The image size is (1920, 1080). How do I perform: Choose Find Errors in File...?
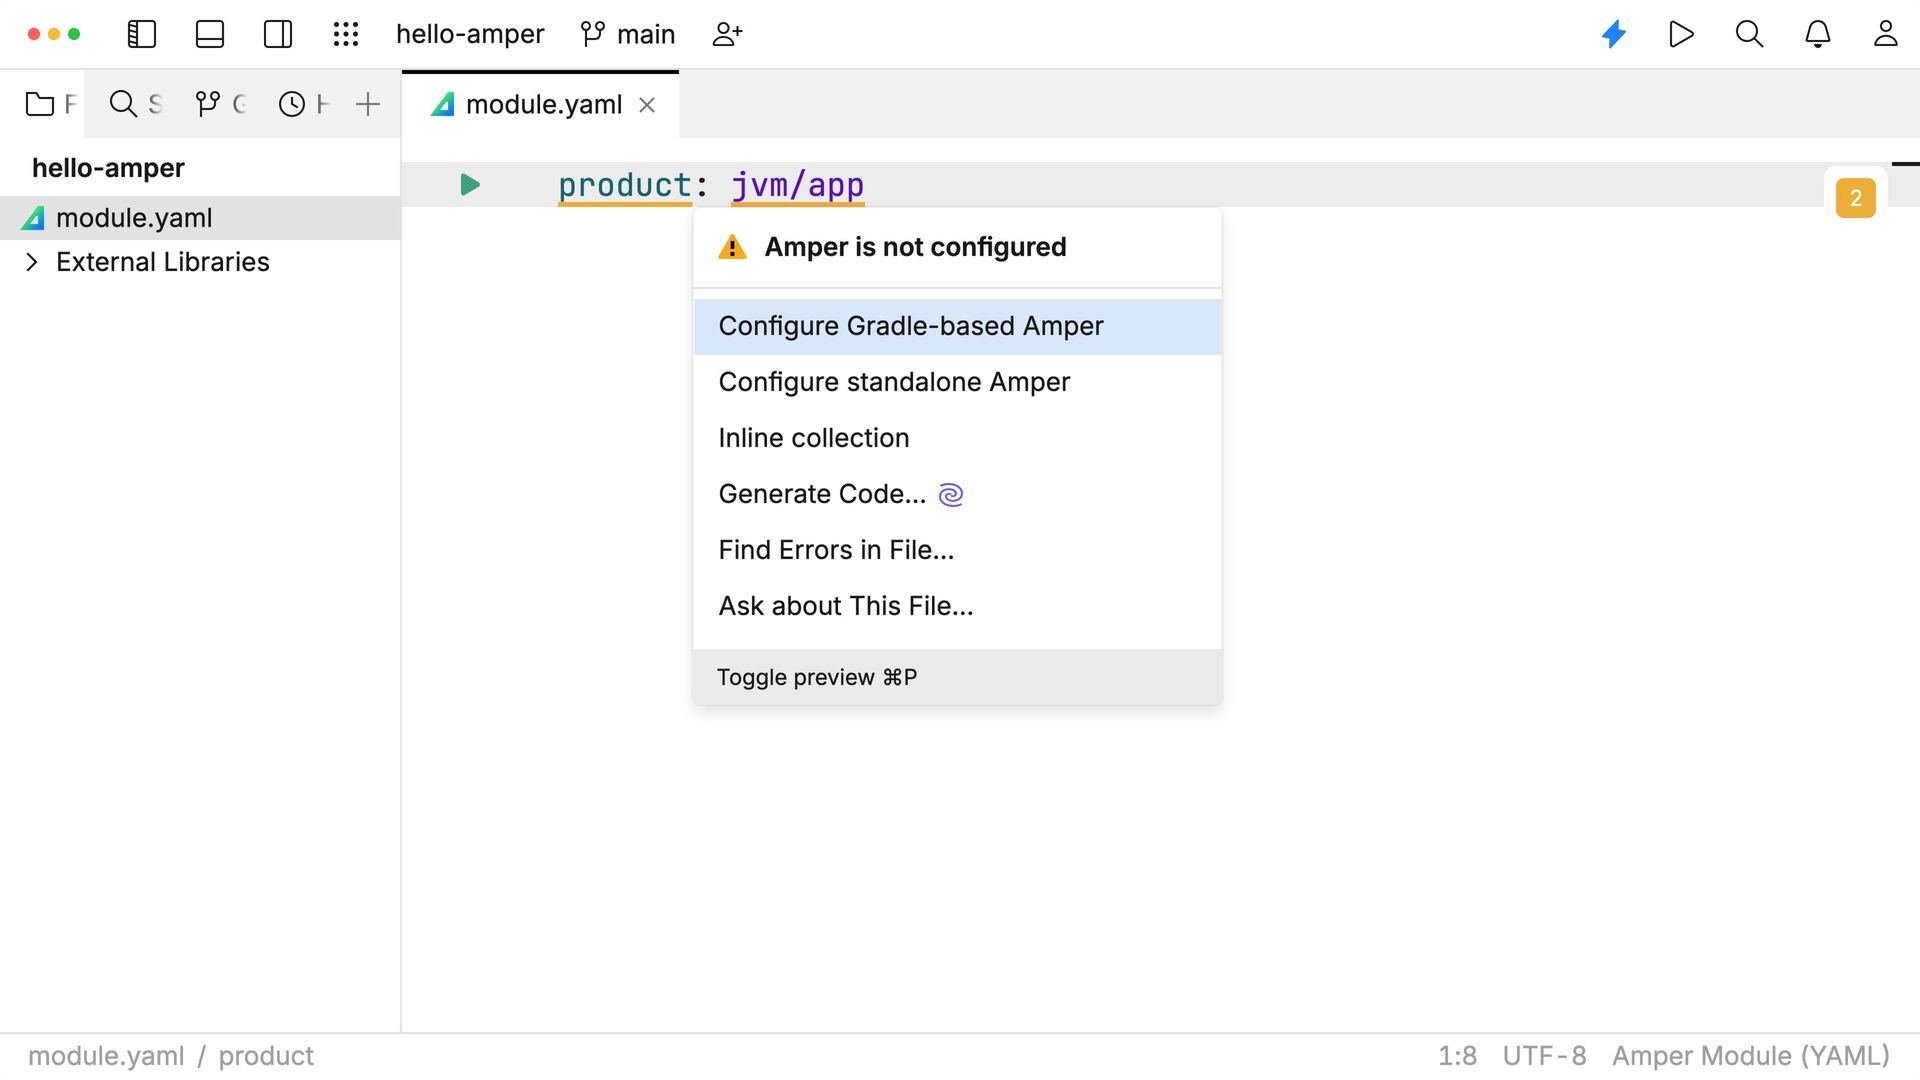click(957, 550)
